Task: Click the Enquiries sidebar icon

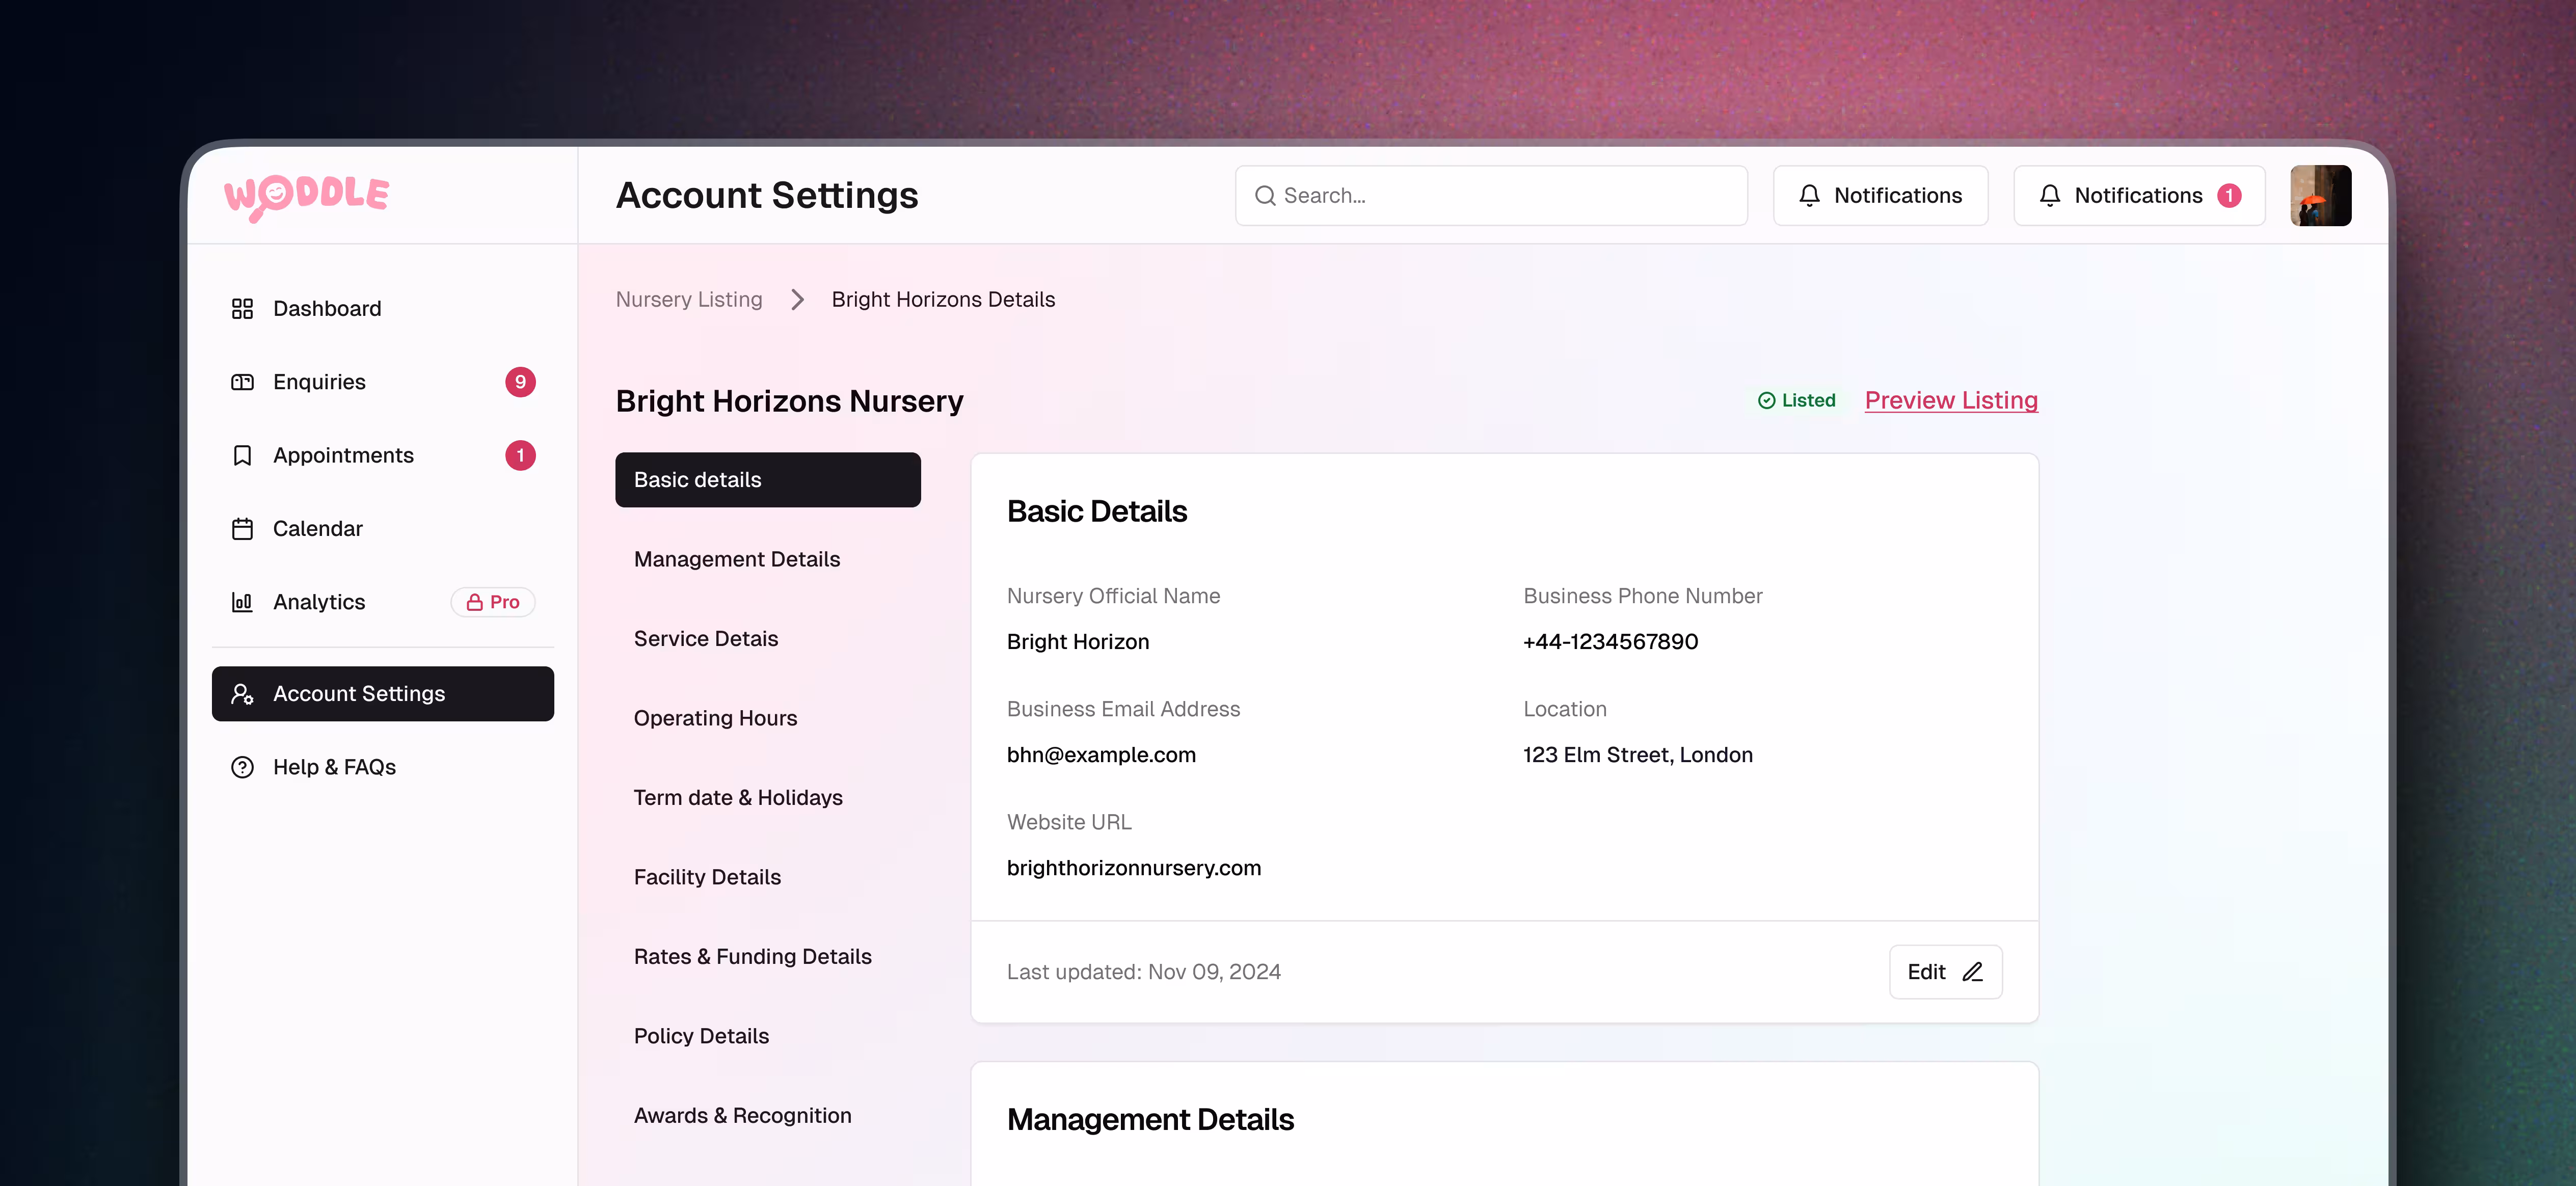Action: tap(242, 382)
